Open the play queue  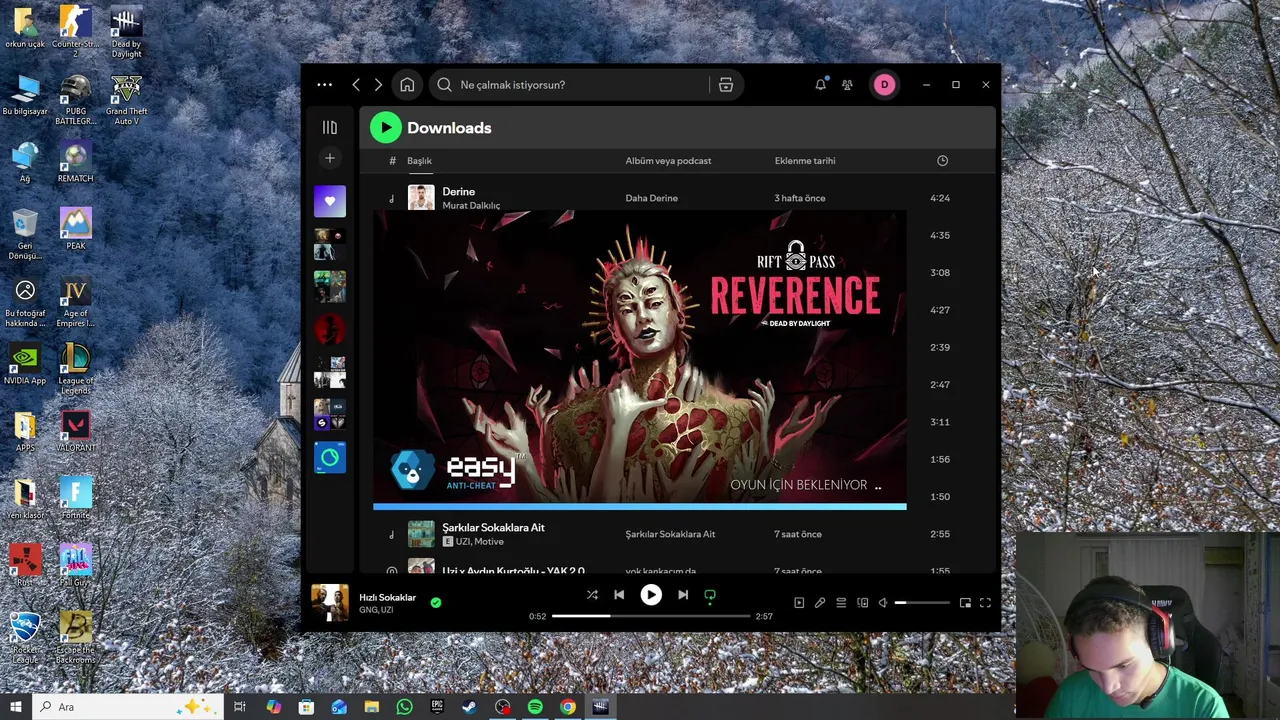(841, 603)
